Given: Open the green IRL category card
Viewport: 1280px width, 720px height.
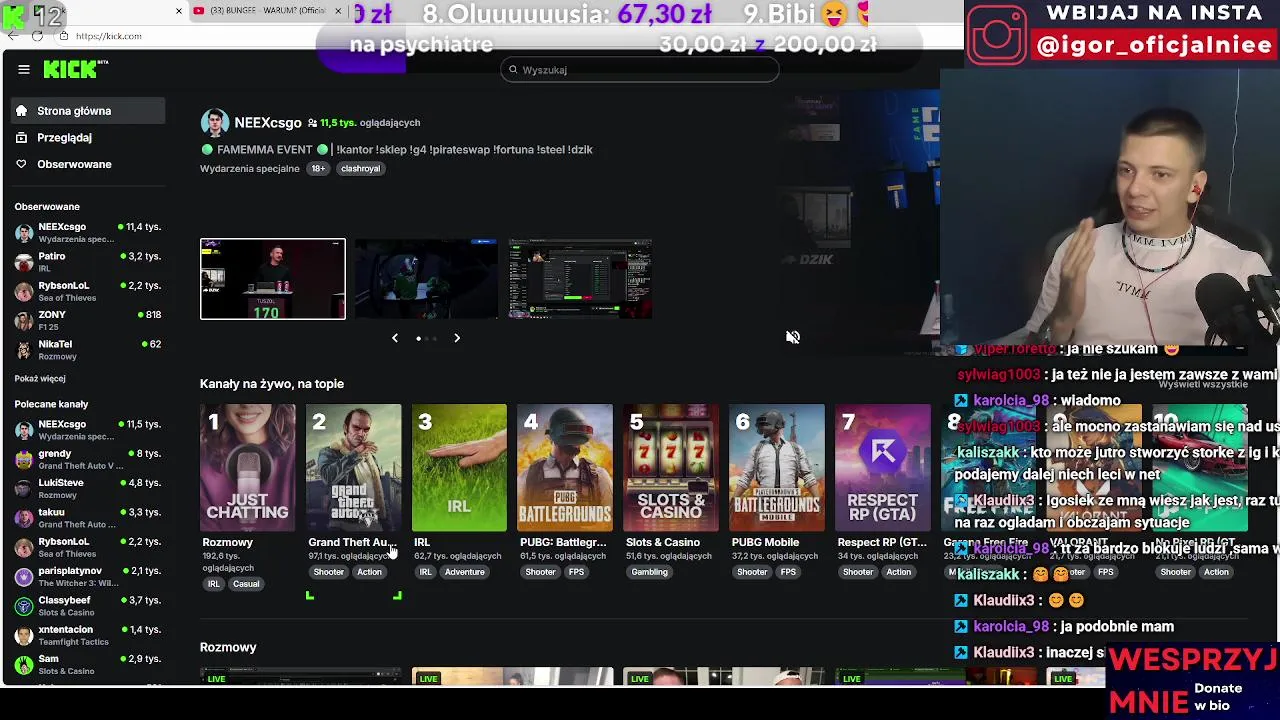Looking at the screenshot, I should tap(460, 468).
